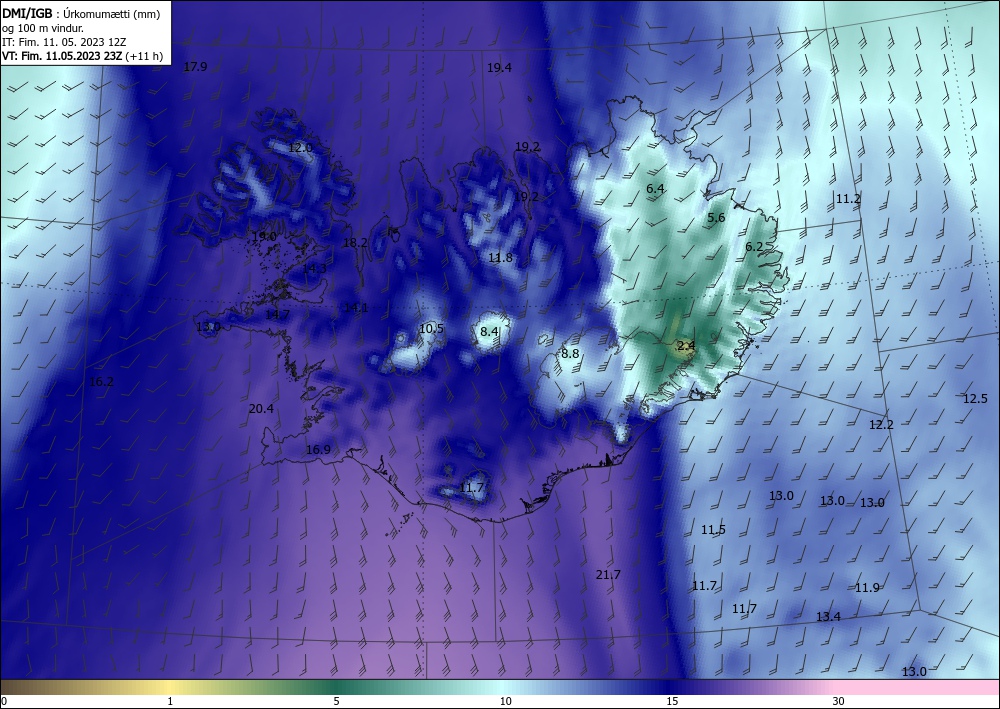
Task: Click the 16.2 value over the western sea
Action: click(101, 383)
